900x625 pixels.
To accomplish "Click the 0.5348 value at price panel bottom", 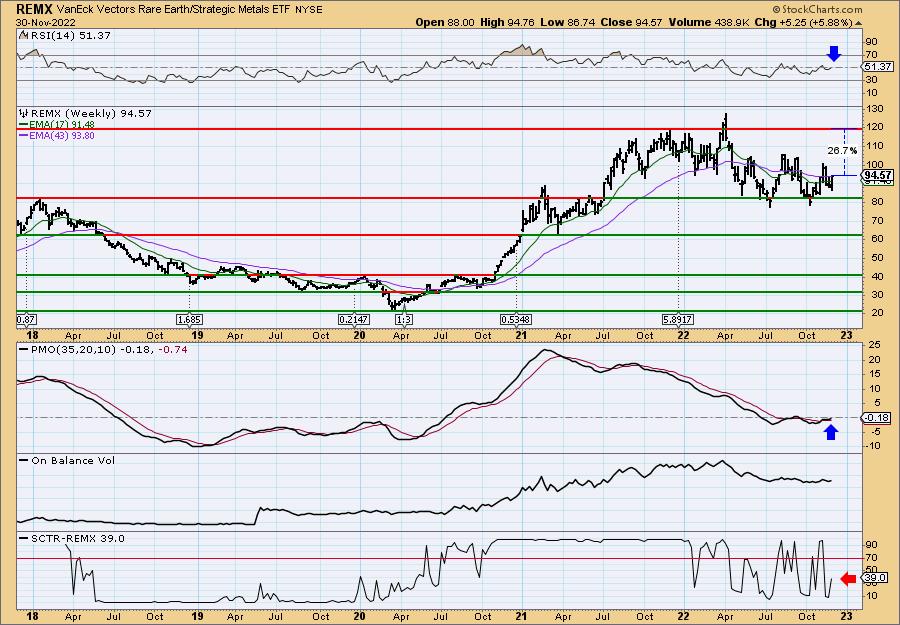I will (x=516, y=319).
